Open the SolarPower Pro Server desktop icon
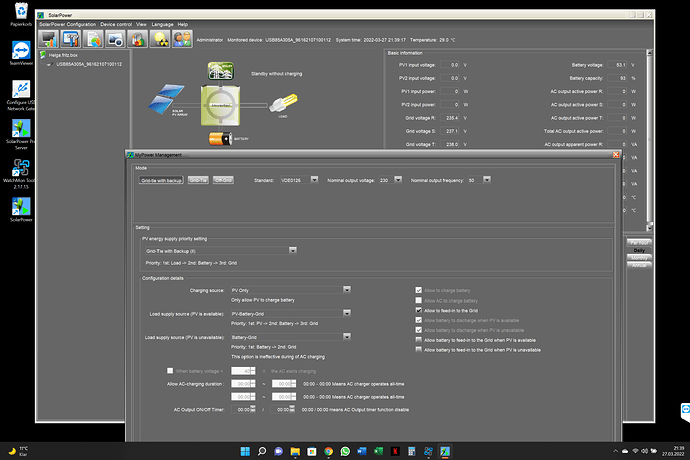 click(x=21, y=134)
